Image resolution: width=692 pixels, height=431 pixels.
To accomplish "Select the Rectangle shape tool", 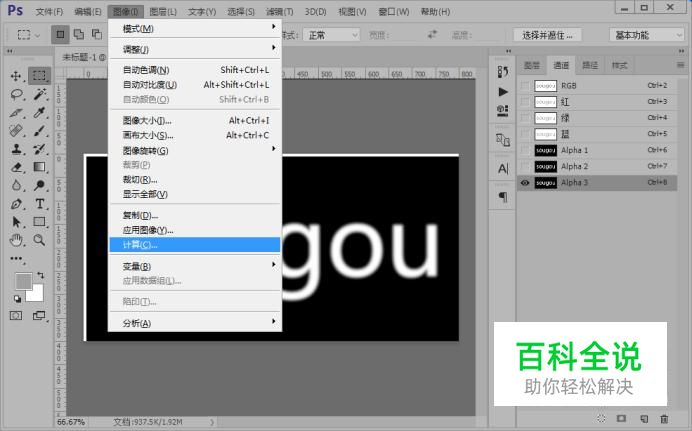I will pyautogui.click(x=39, y=222).
